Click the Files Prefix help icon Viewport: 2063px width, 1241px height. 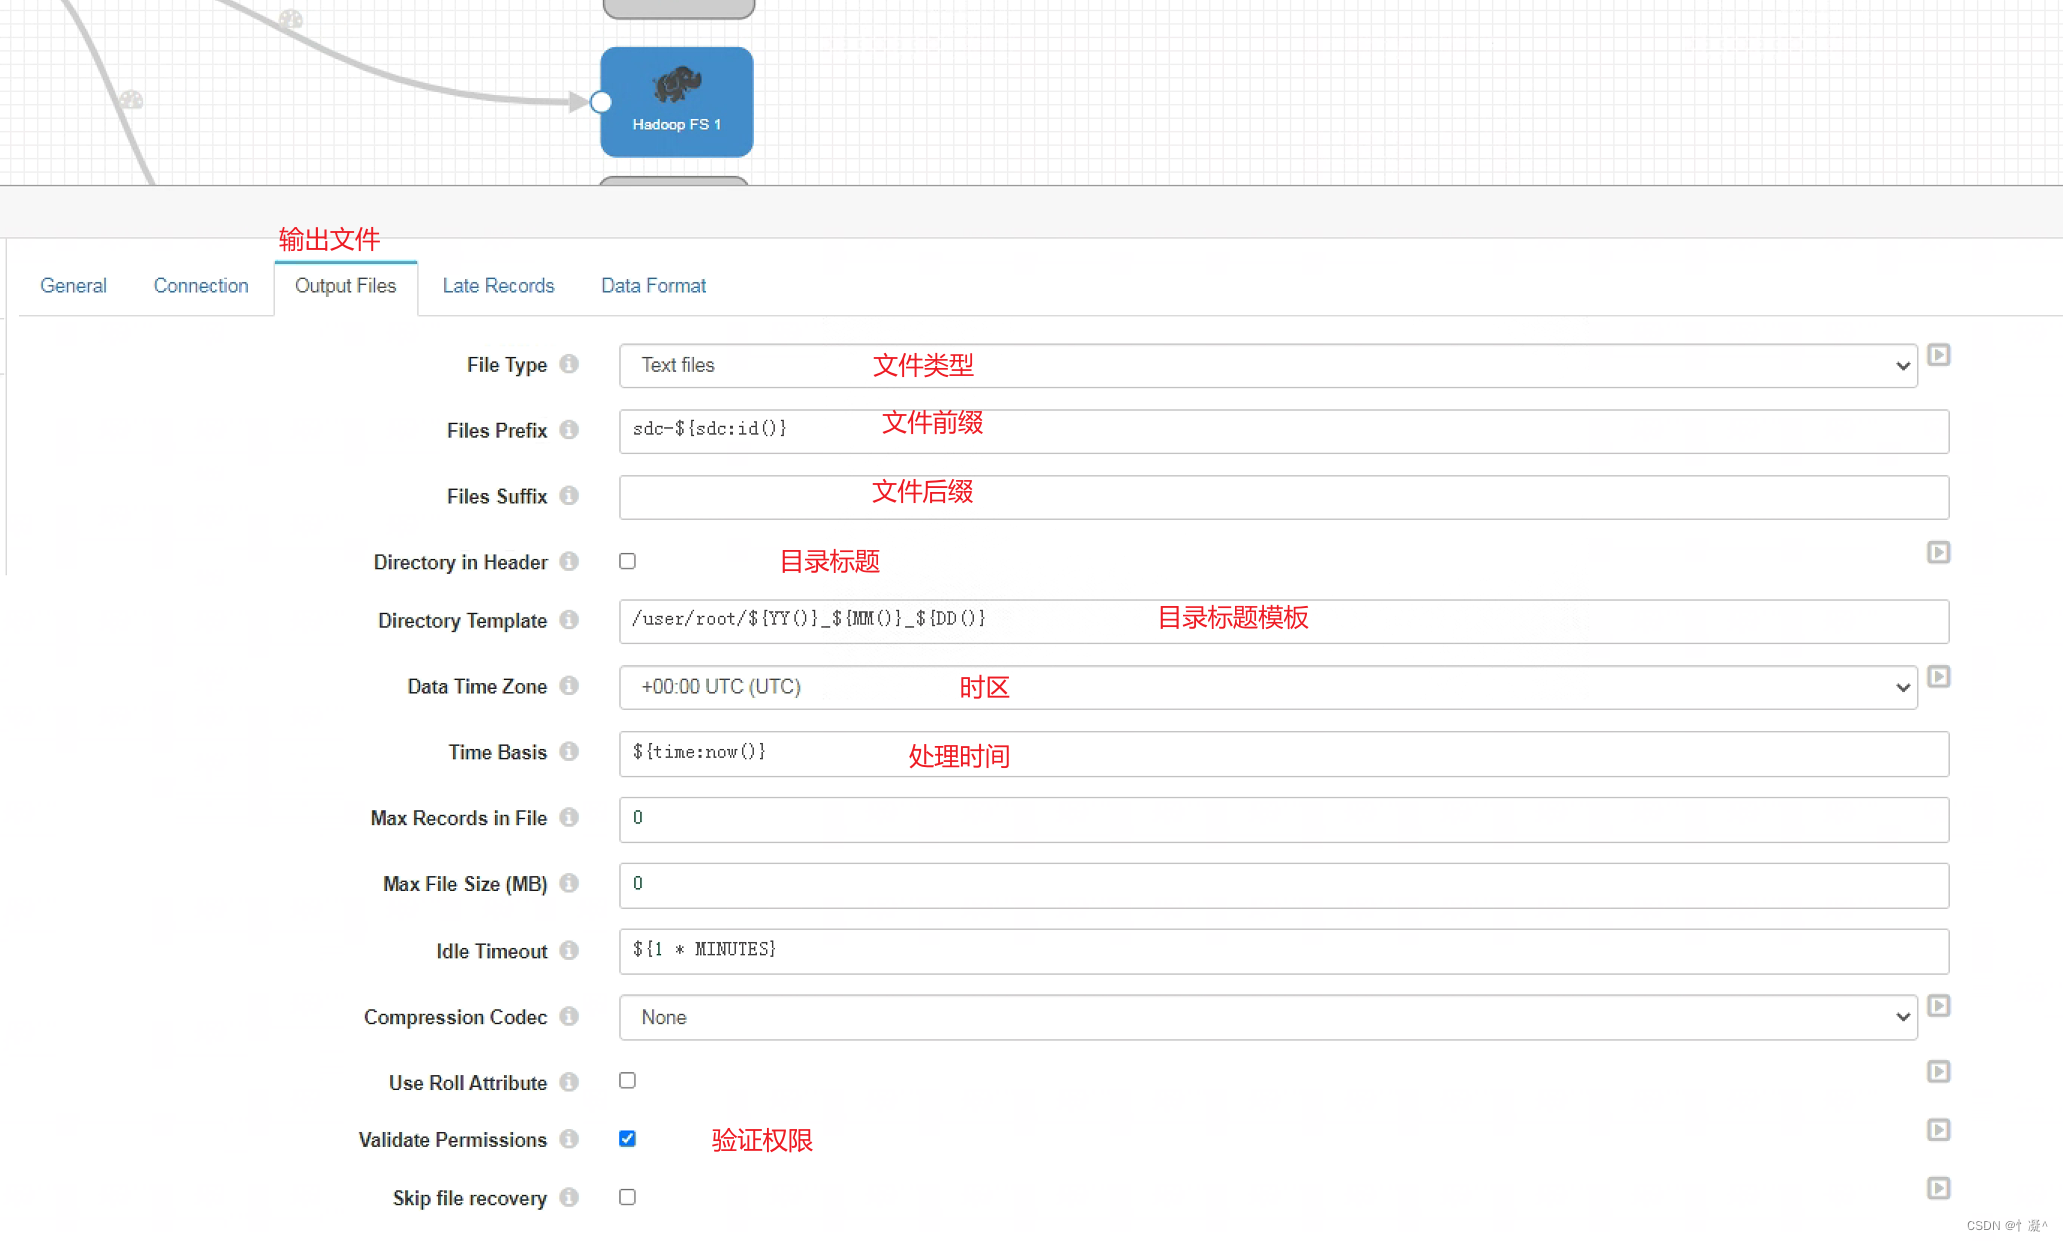tap(570, 430)
